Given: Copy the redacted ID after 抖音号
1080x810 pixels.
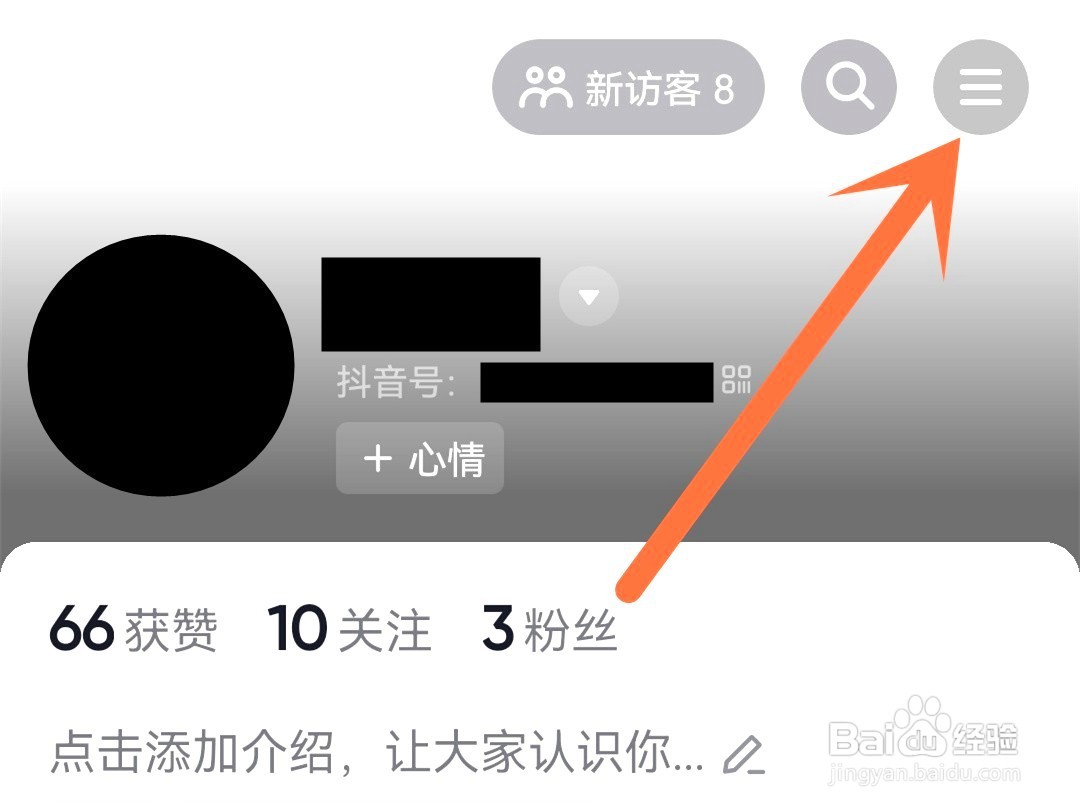Looking at the screenshot, I should tap(596, 382).
